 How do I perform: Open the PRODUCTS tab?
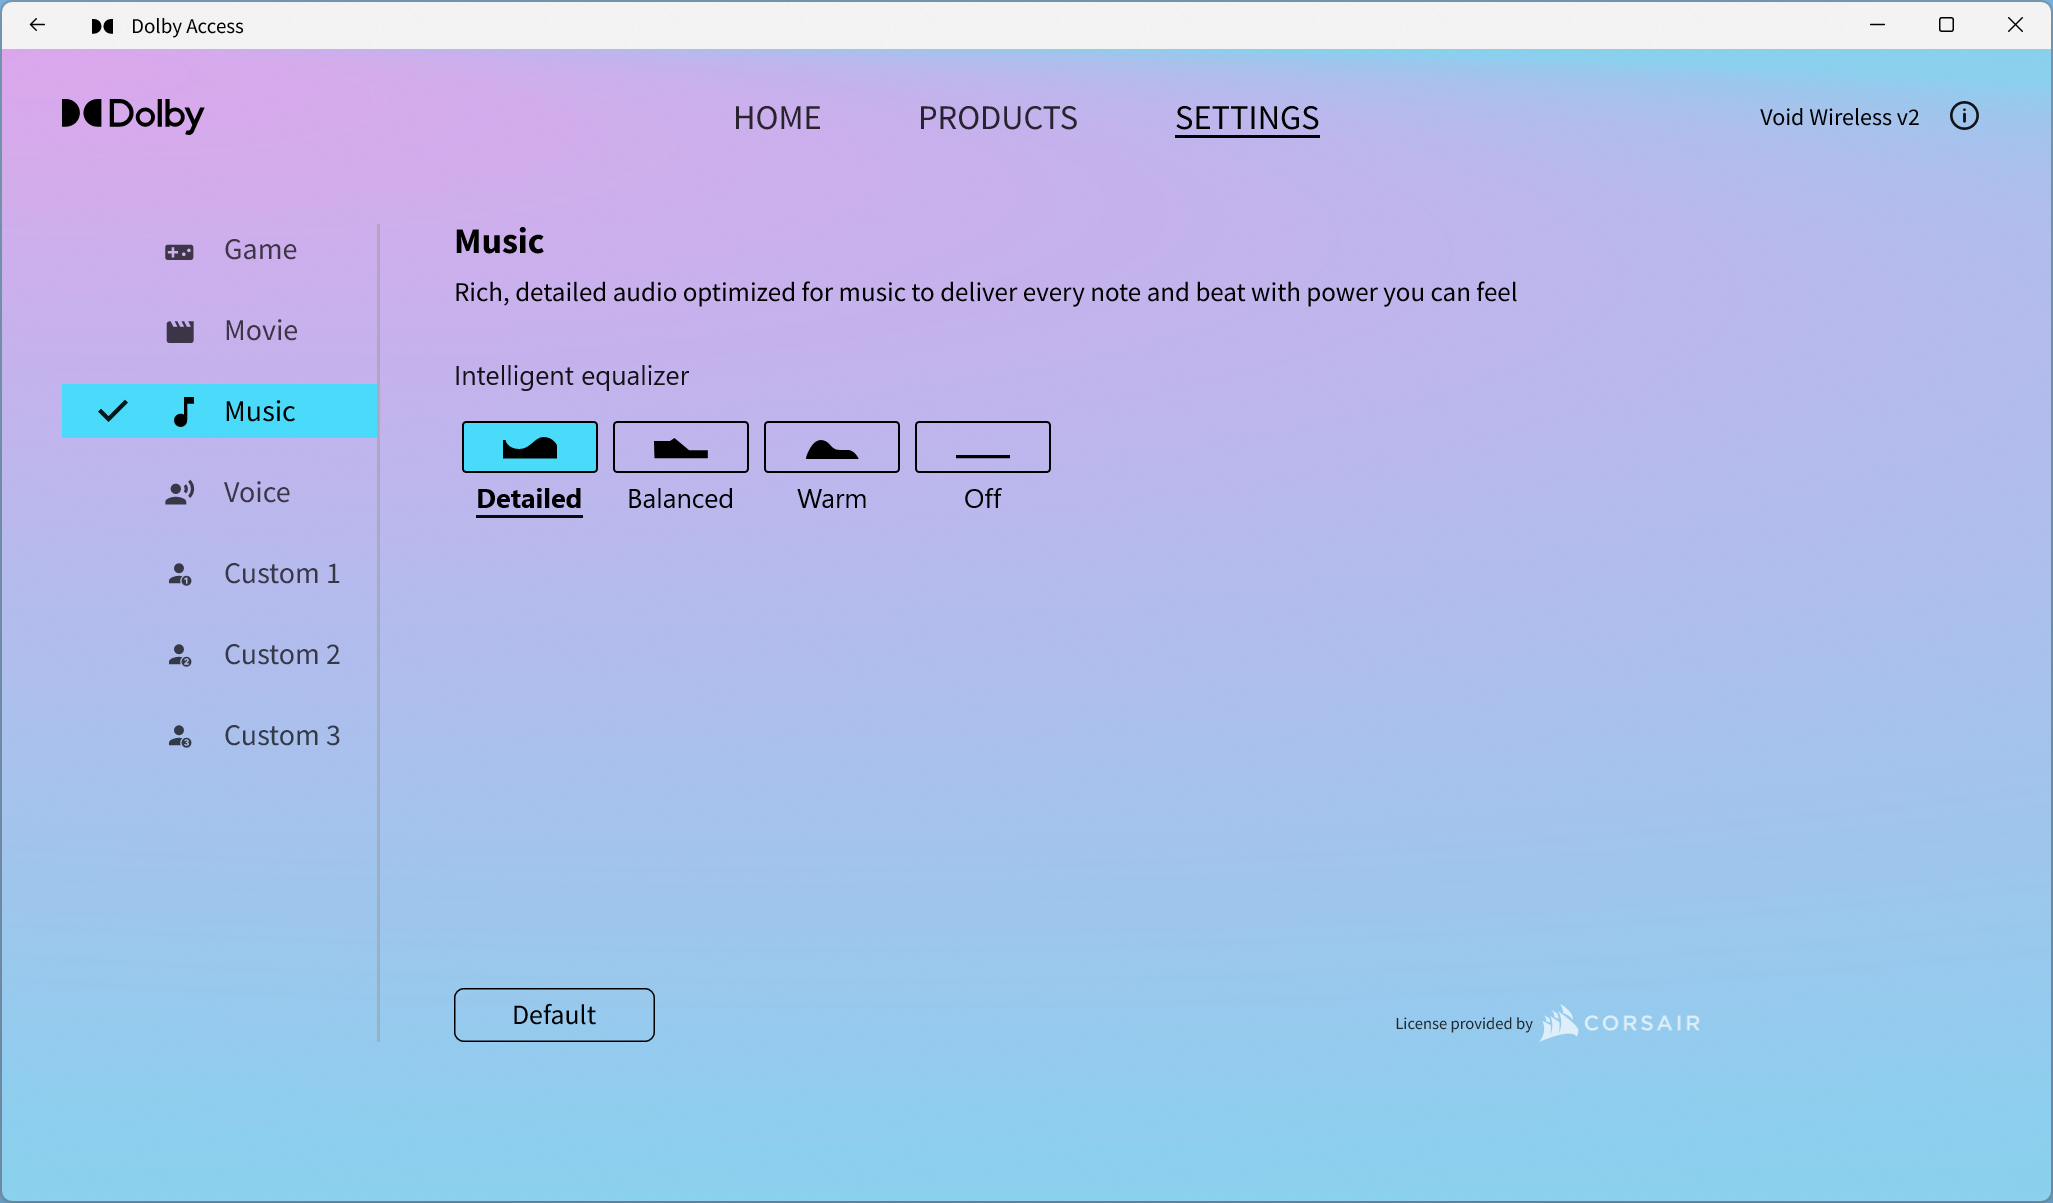(998, 118)
